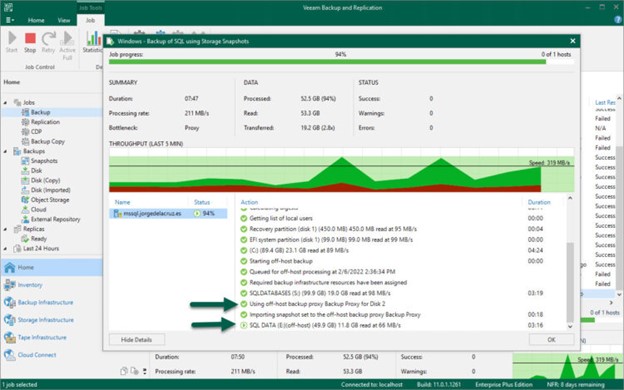Click the throughput graph area

(341, 170)
